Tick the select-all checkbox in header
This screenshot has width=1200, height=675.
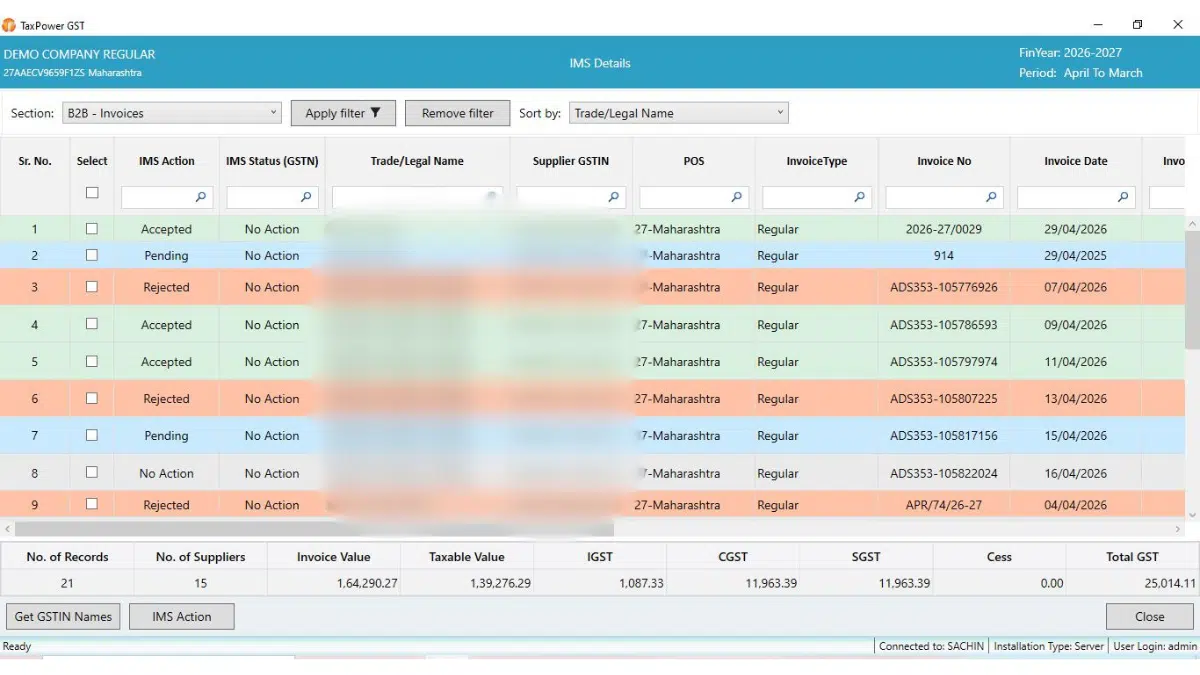92,193
